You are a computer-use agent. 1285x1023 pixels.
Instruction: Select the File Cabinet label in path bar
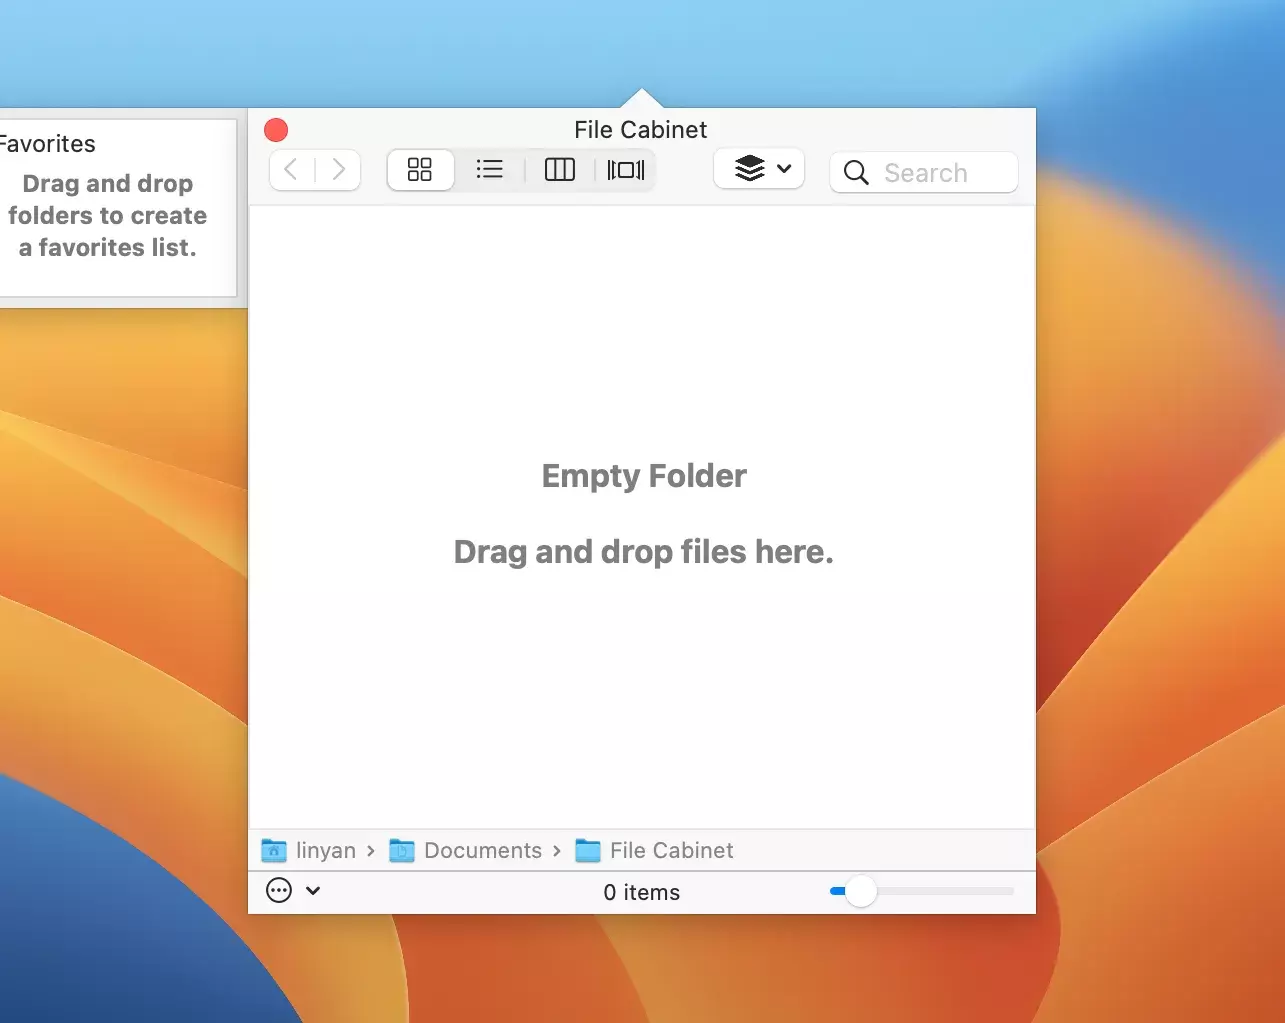[671, 851]
